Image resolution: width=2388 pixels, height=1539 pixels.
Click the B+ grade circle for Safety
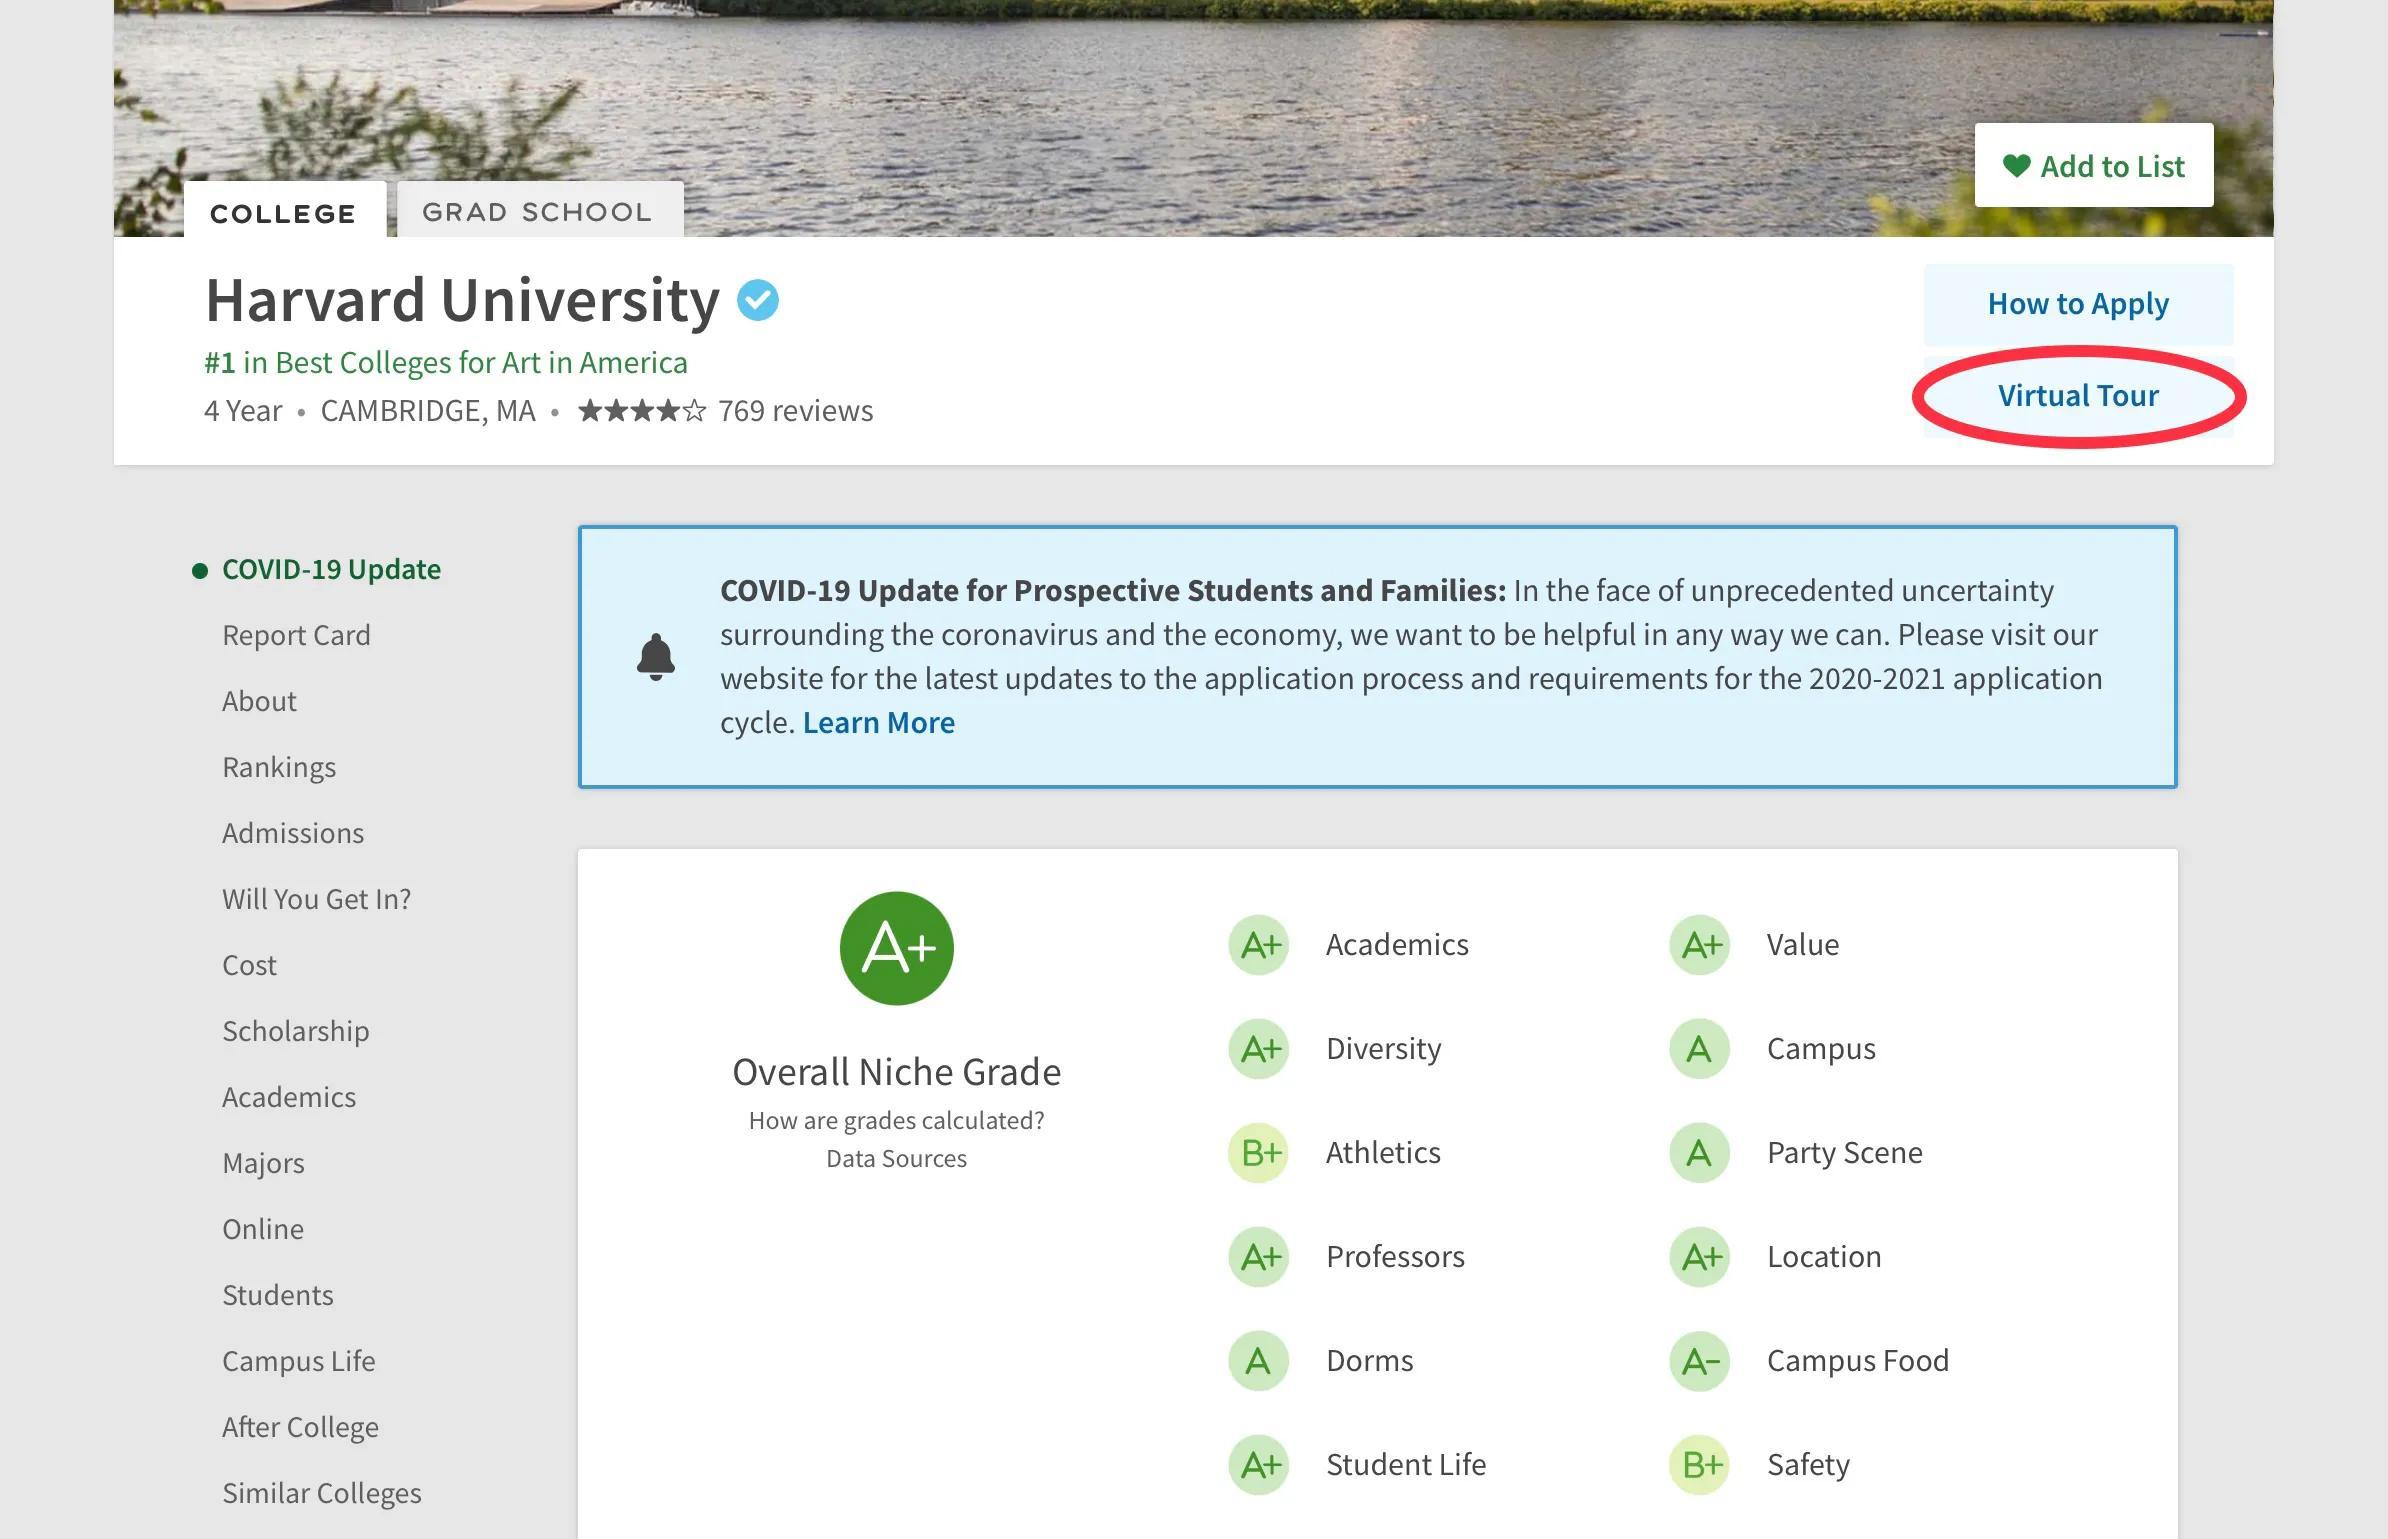click(1699, 1465)
